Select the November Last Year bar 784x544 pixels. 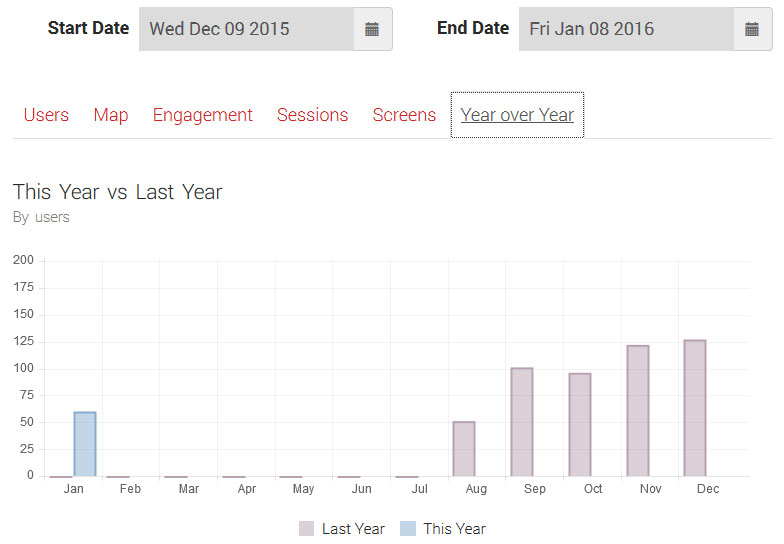638,410
